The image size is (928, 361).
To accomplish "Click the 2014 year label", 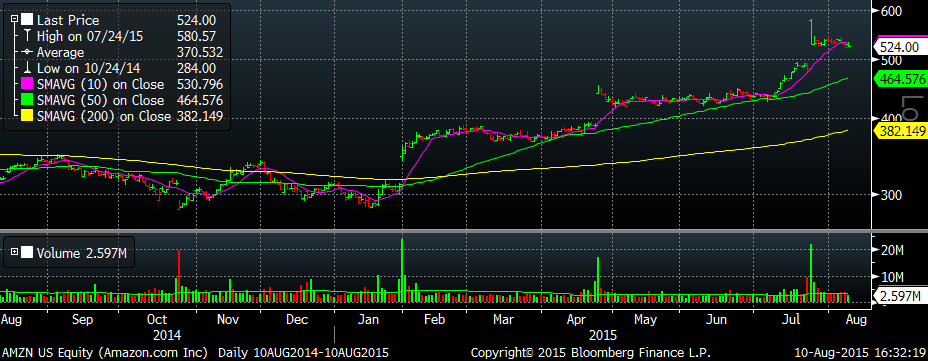I will pyautogui.click(x=166, y=335).
